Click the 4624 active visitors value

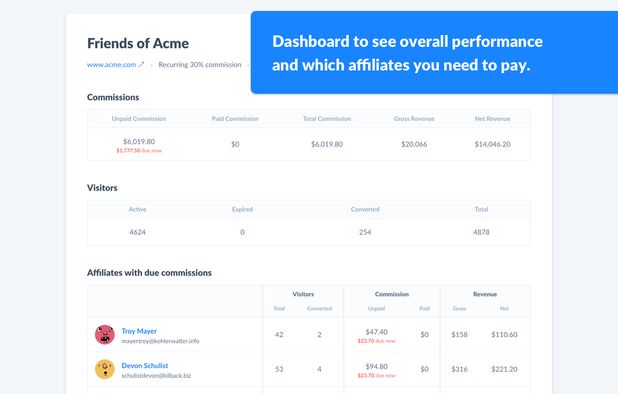pyautogui.click(x=138, y=232)
